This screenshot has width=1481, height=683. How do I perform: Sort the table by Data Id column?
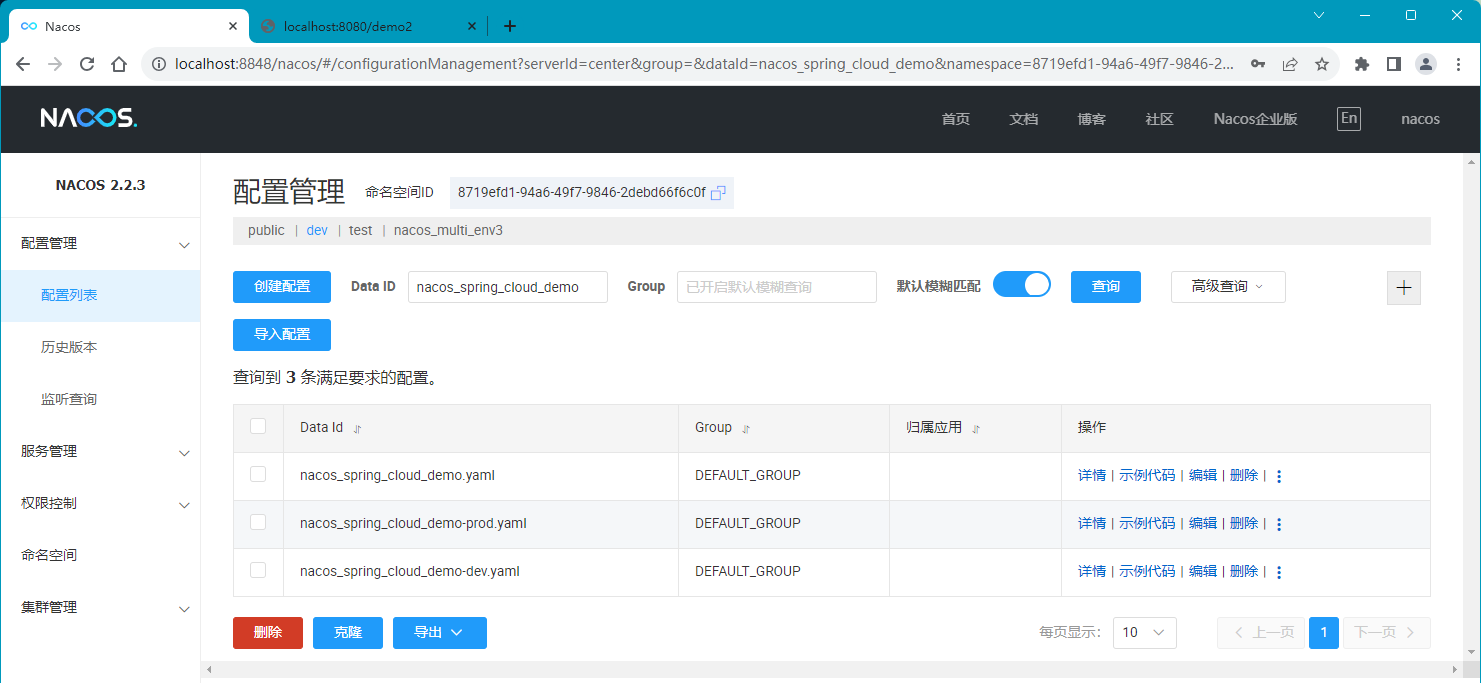(x=357, y=428)
